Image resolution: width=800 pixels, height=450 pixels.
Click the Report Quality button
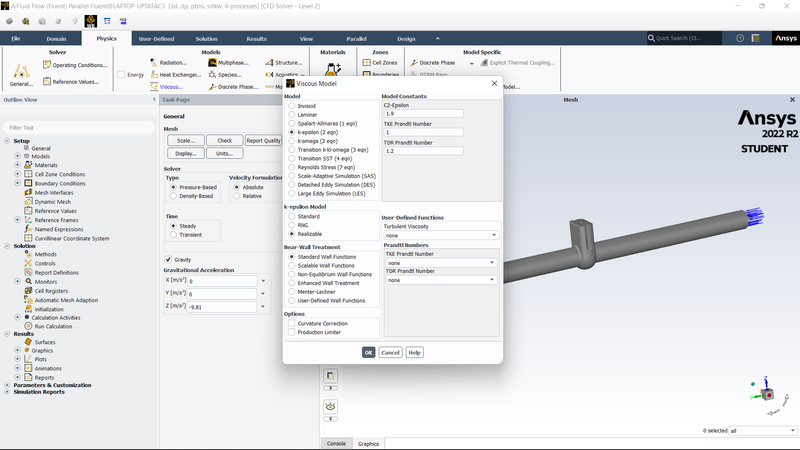(x=263, y=140)
